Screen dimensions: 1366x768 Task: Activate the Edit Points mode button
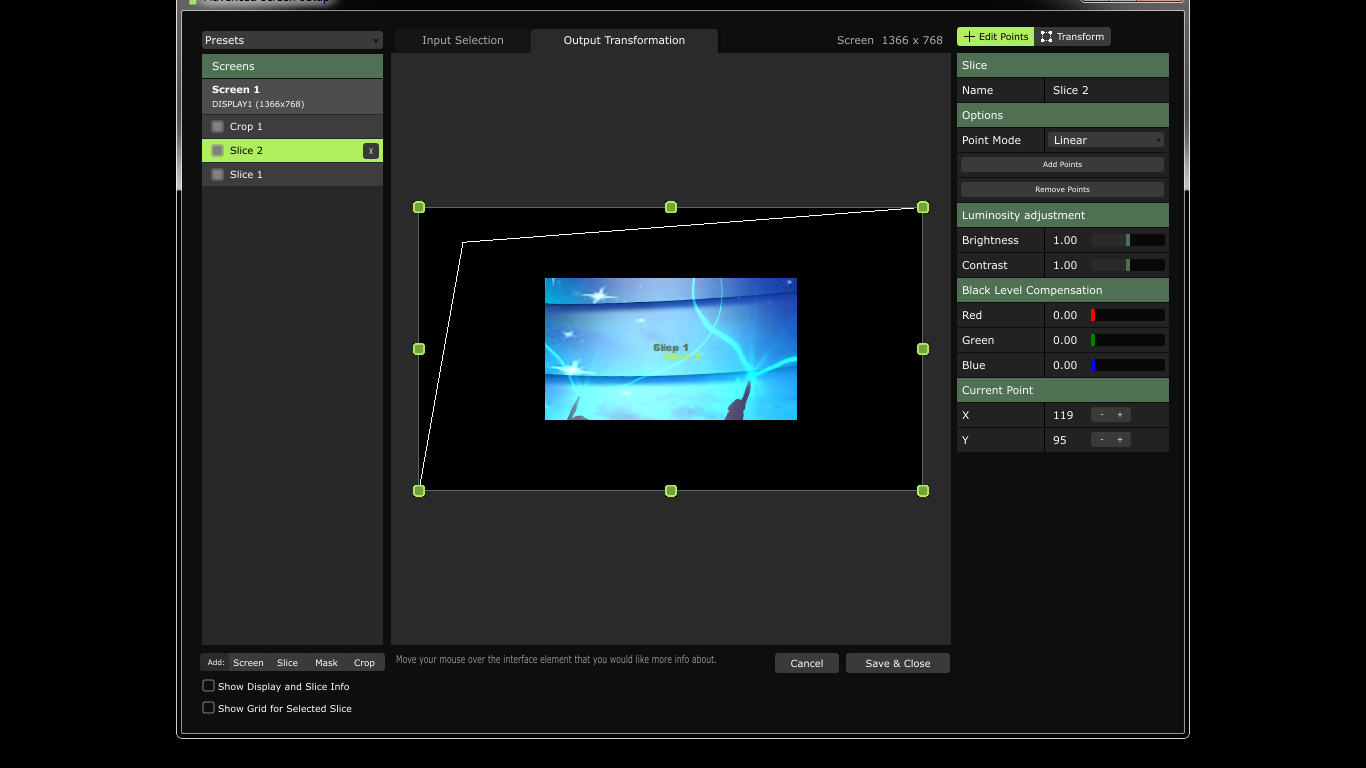[995, 37]
